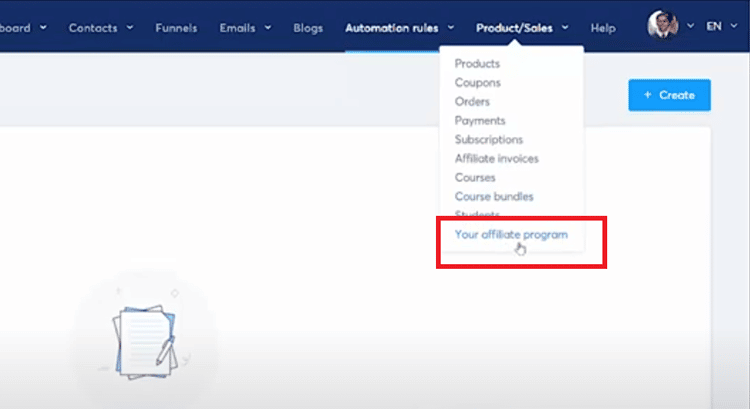Choose Coupons in Product/Sales menu
This screenshot has width=750, height=409.
coord(477,83)
